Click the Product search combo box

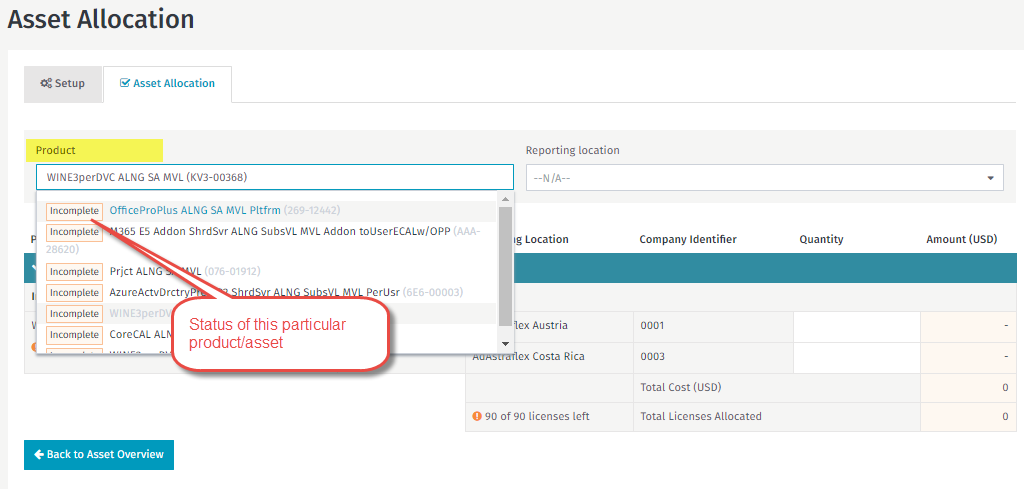[x=274, y=177]
